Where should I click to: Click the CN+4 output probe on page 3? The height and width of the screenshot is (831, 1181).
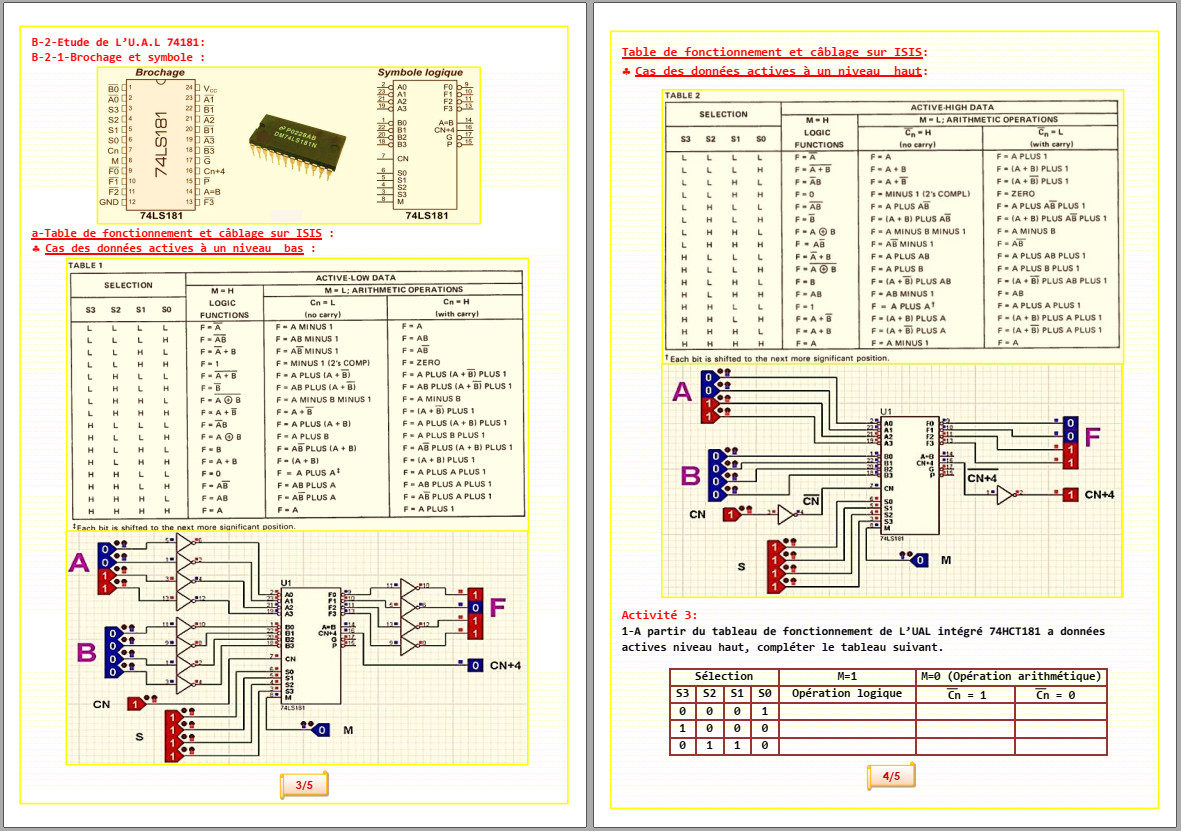[x=475, y=665]
